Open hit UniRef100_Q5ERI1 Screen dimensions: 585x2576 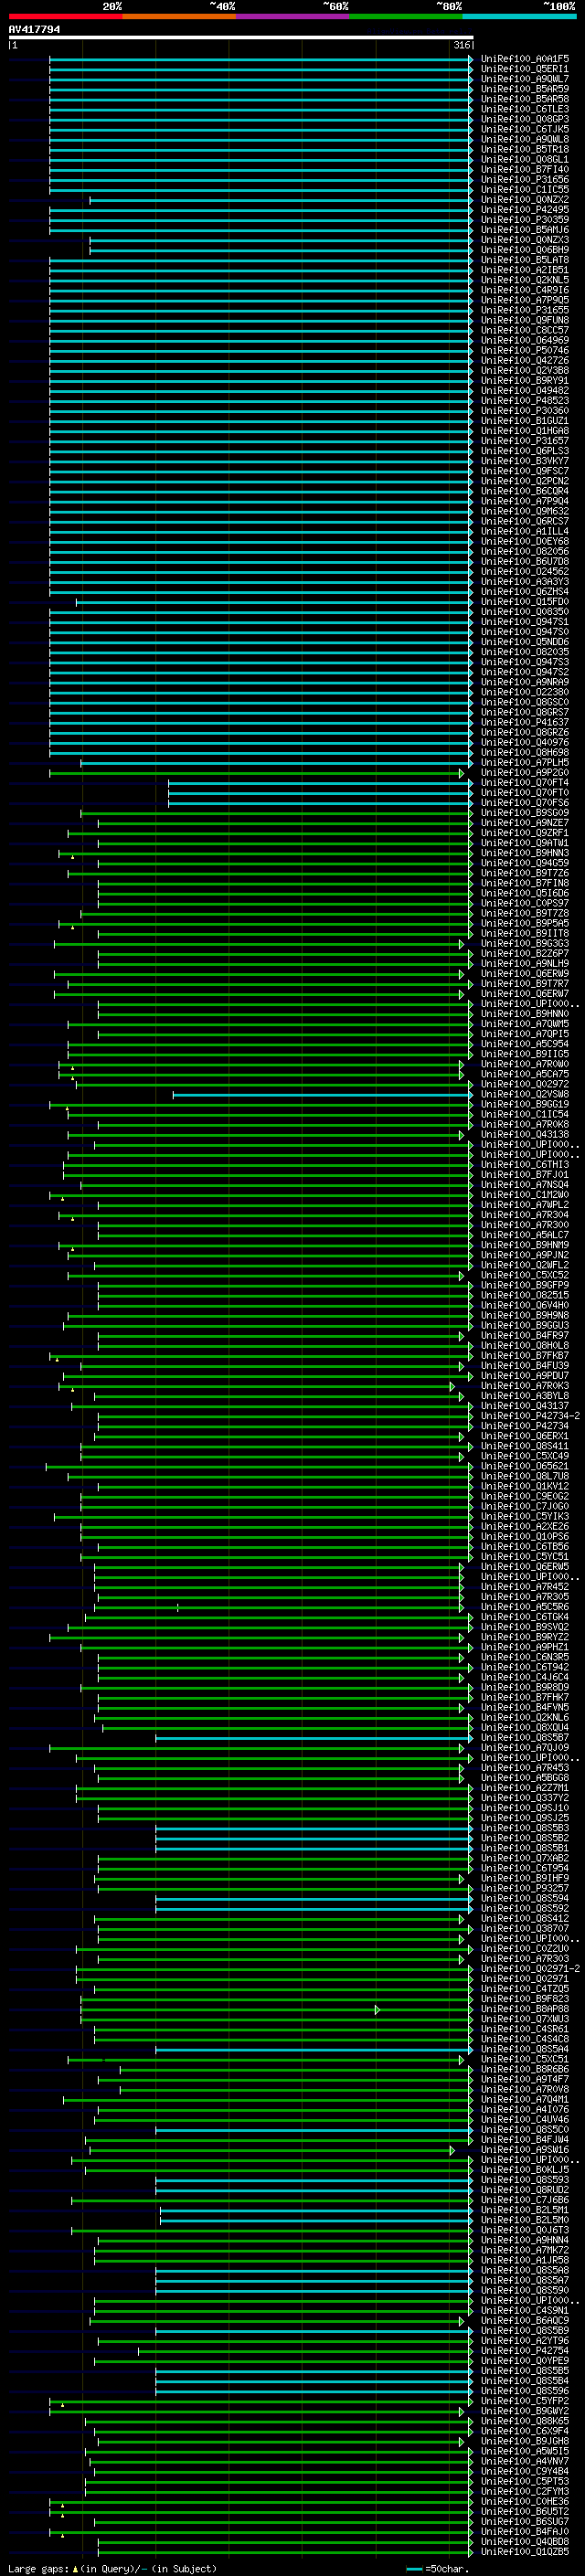[525, 69]
